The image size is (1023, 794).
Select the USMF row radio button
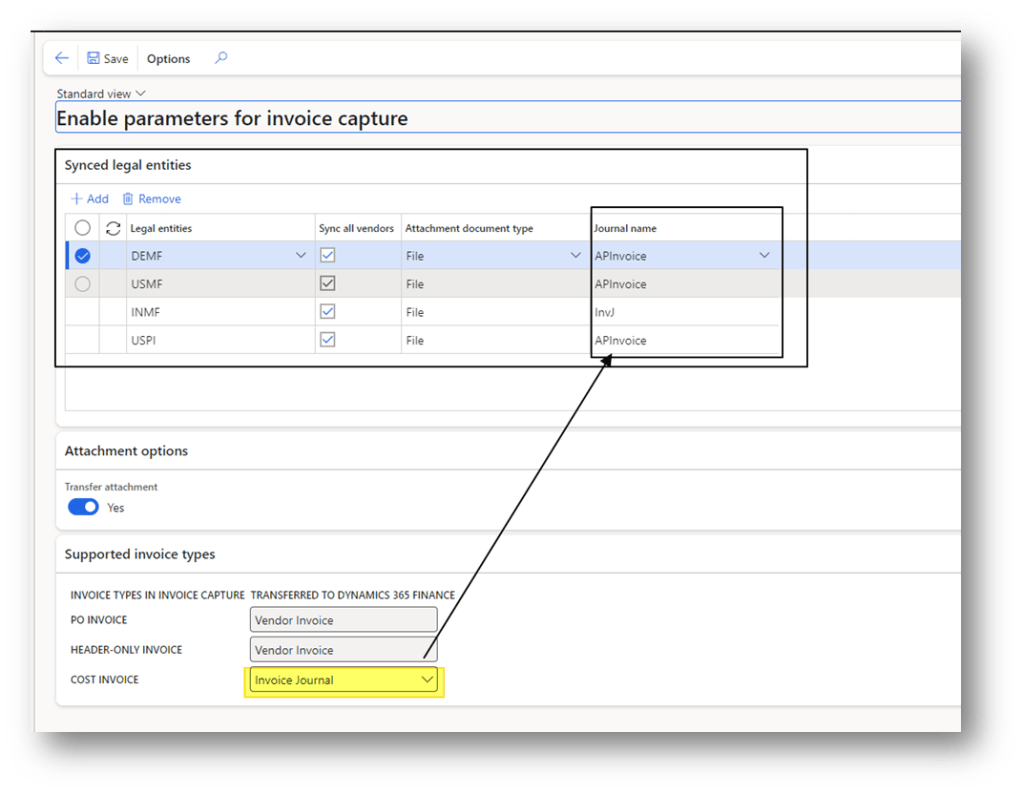83,284
